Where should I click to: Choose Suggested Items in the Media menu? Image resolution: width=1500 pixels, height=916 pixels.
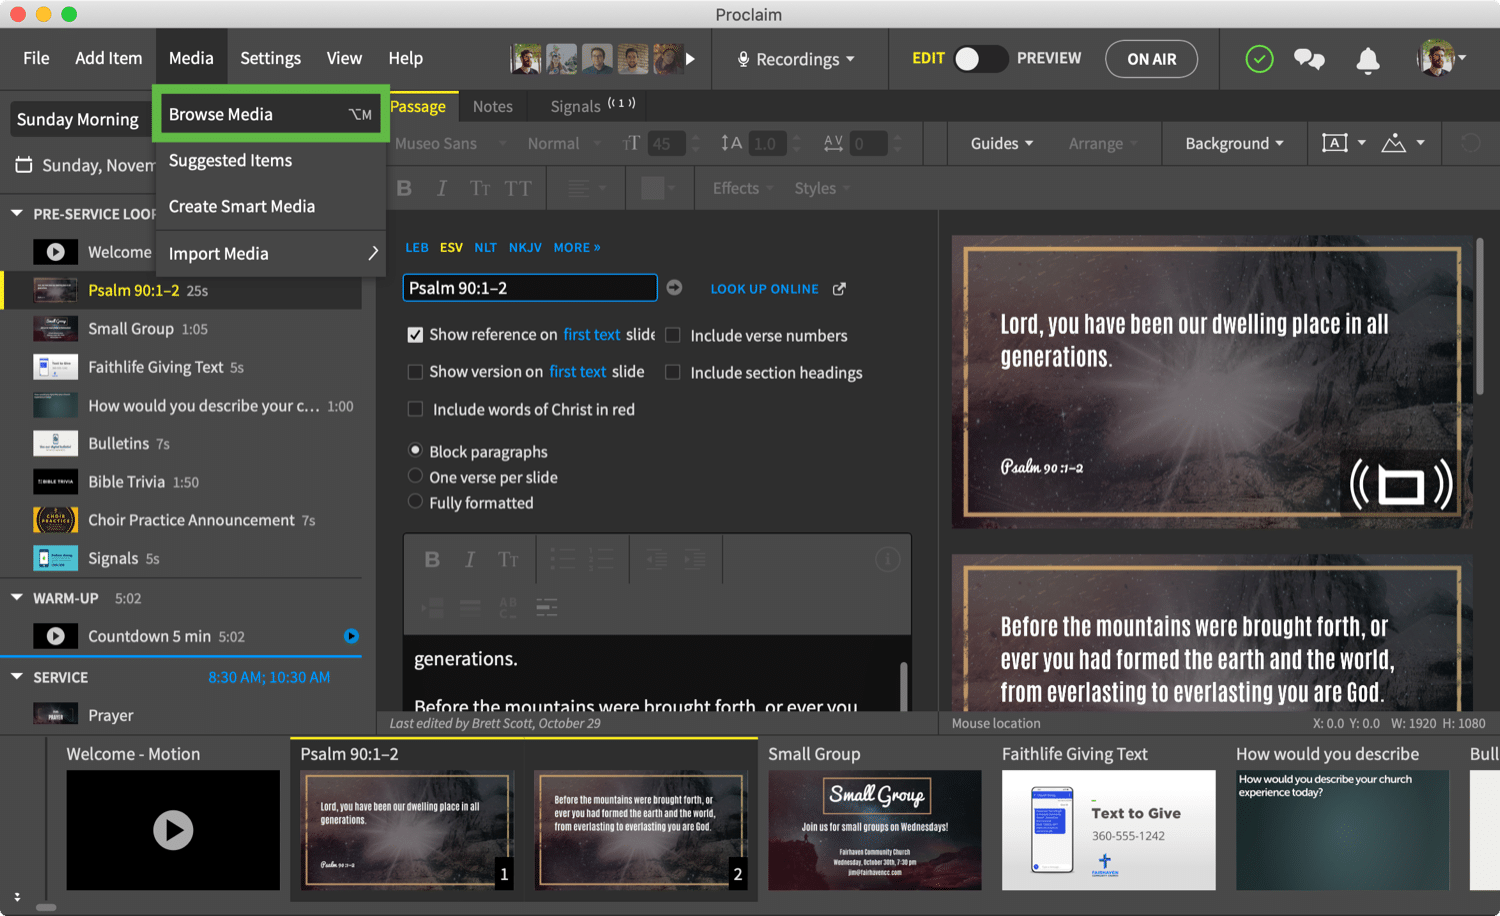point(270,160)
